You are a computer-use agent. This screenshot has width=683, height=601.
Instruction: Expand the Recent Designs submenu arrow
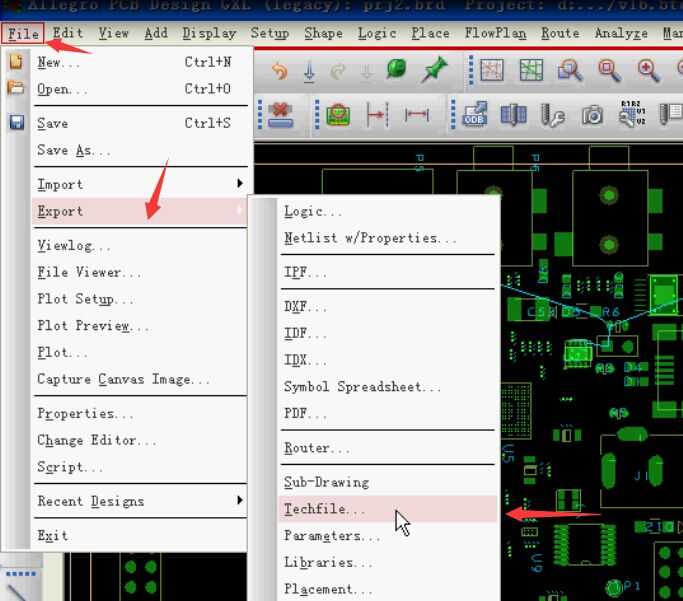tap(240, 500)
